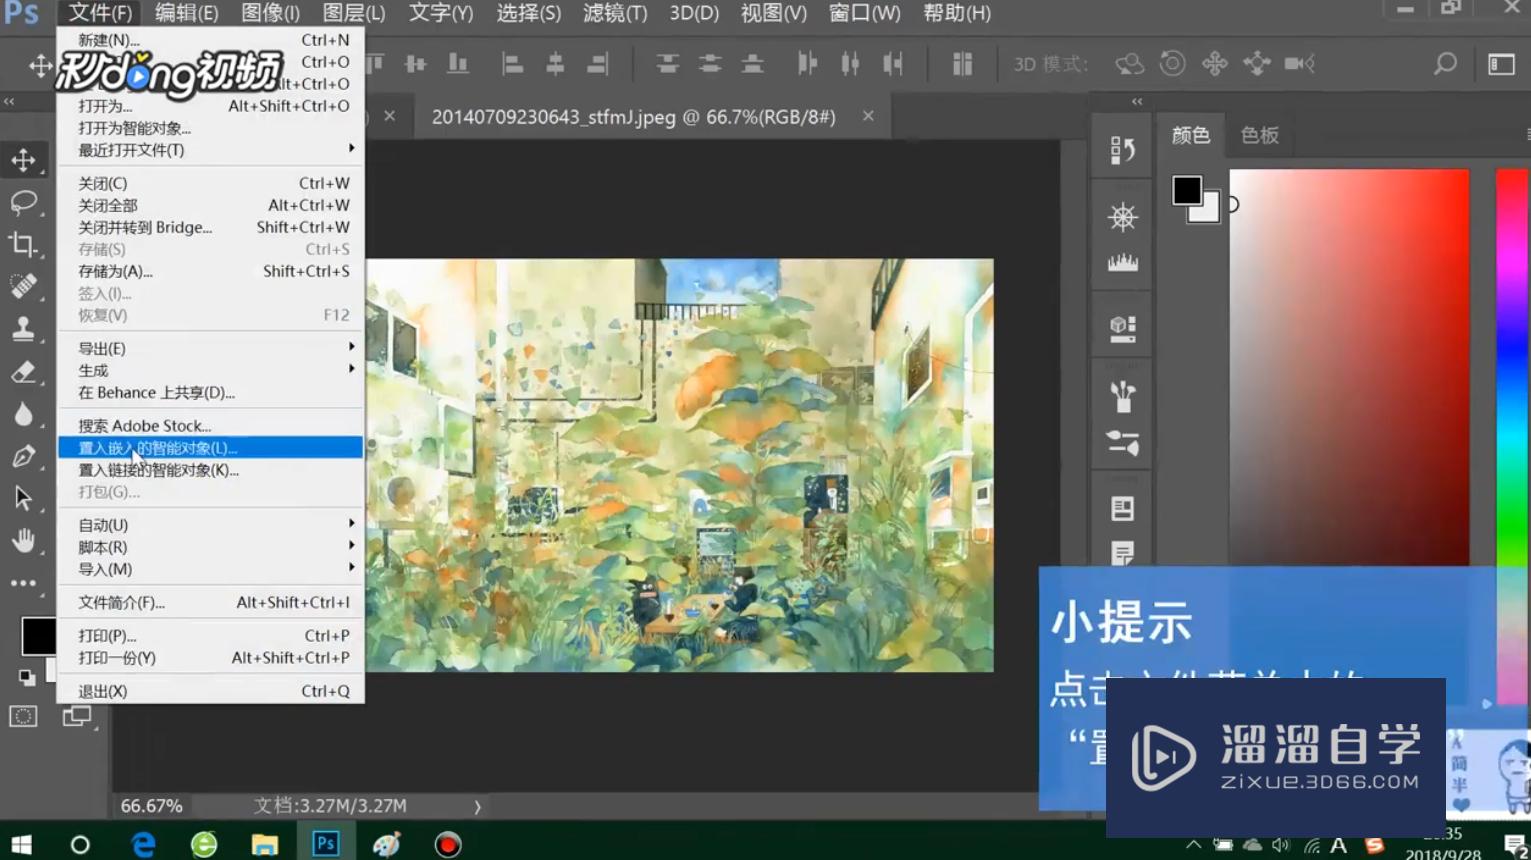Open the Brush presets panel icon
This screenshot has height=860, width=1531.
[1122, 397]
